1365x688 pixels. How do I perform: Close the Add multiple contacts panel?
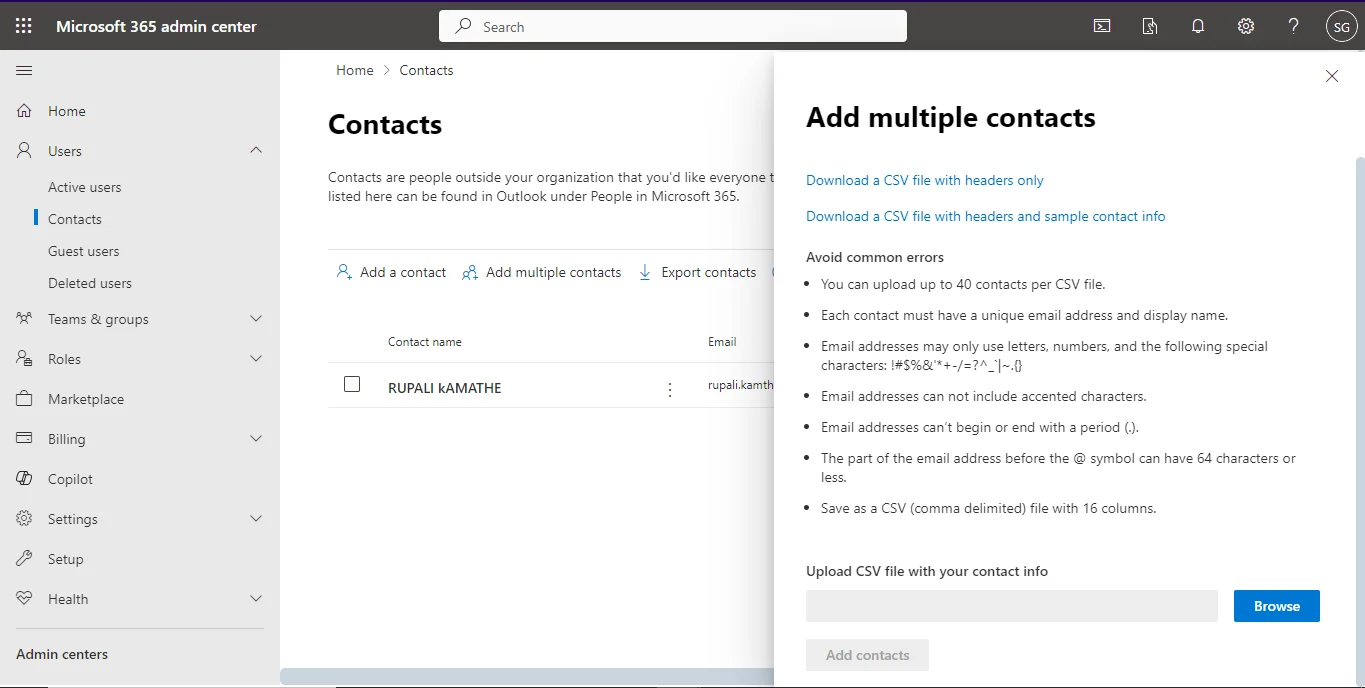click(1332, 76)
